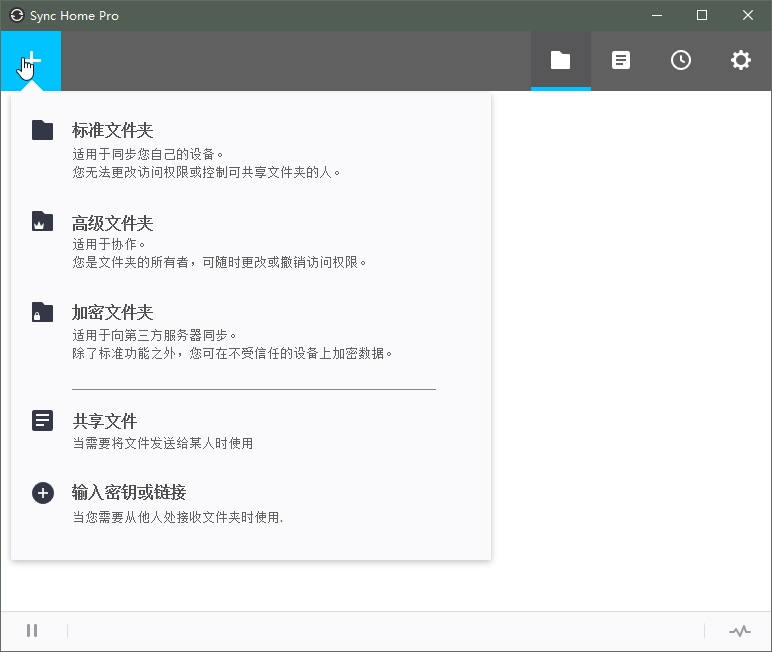Maximize the Sync Home Pro window
Viewport: 772px width, 652px height.
click(702, 15)
